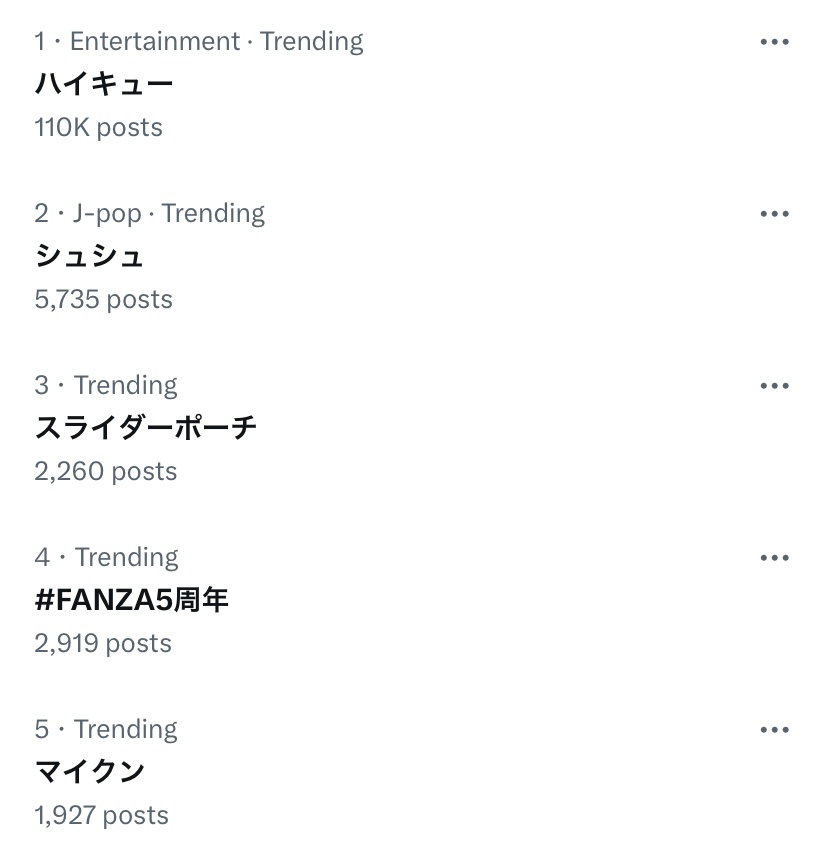Click the "2,260 posts" count
Viewport: 828px width, 850px height.
(105, 472)
